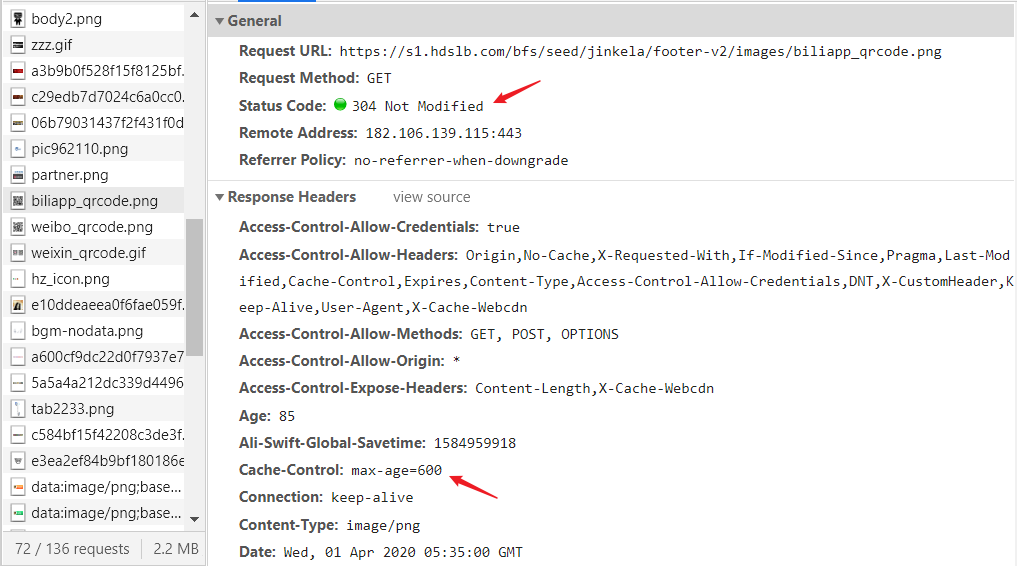1017x566 pixels.
Task: Click the Request URL value text
Action: 640,52
